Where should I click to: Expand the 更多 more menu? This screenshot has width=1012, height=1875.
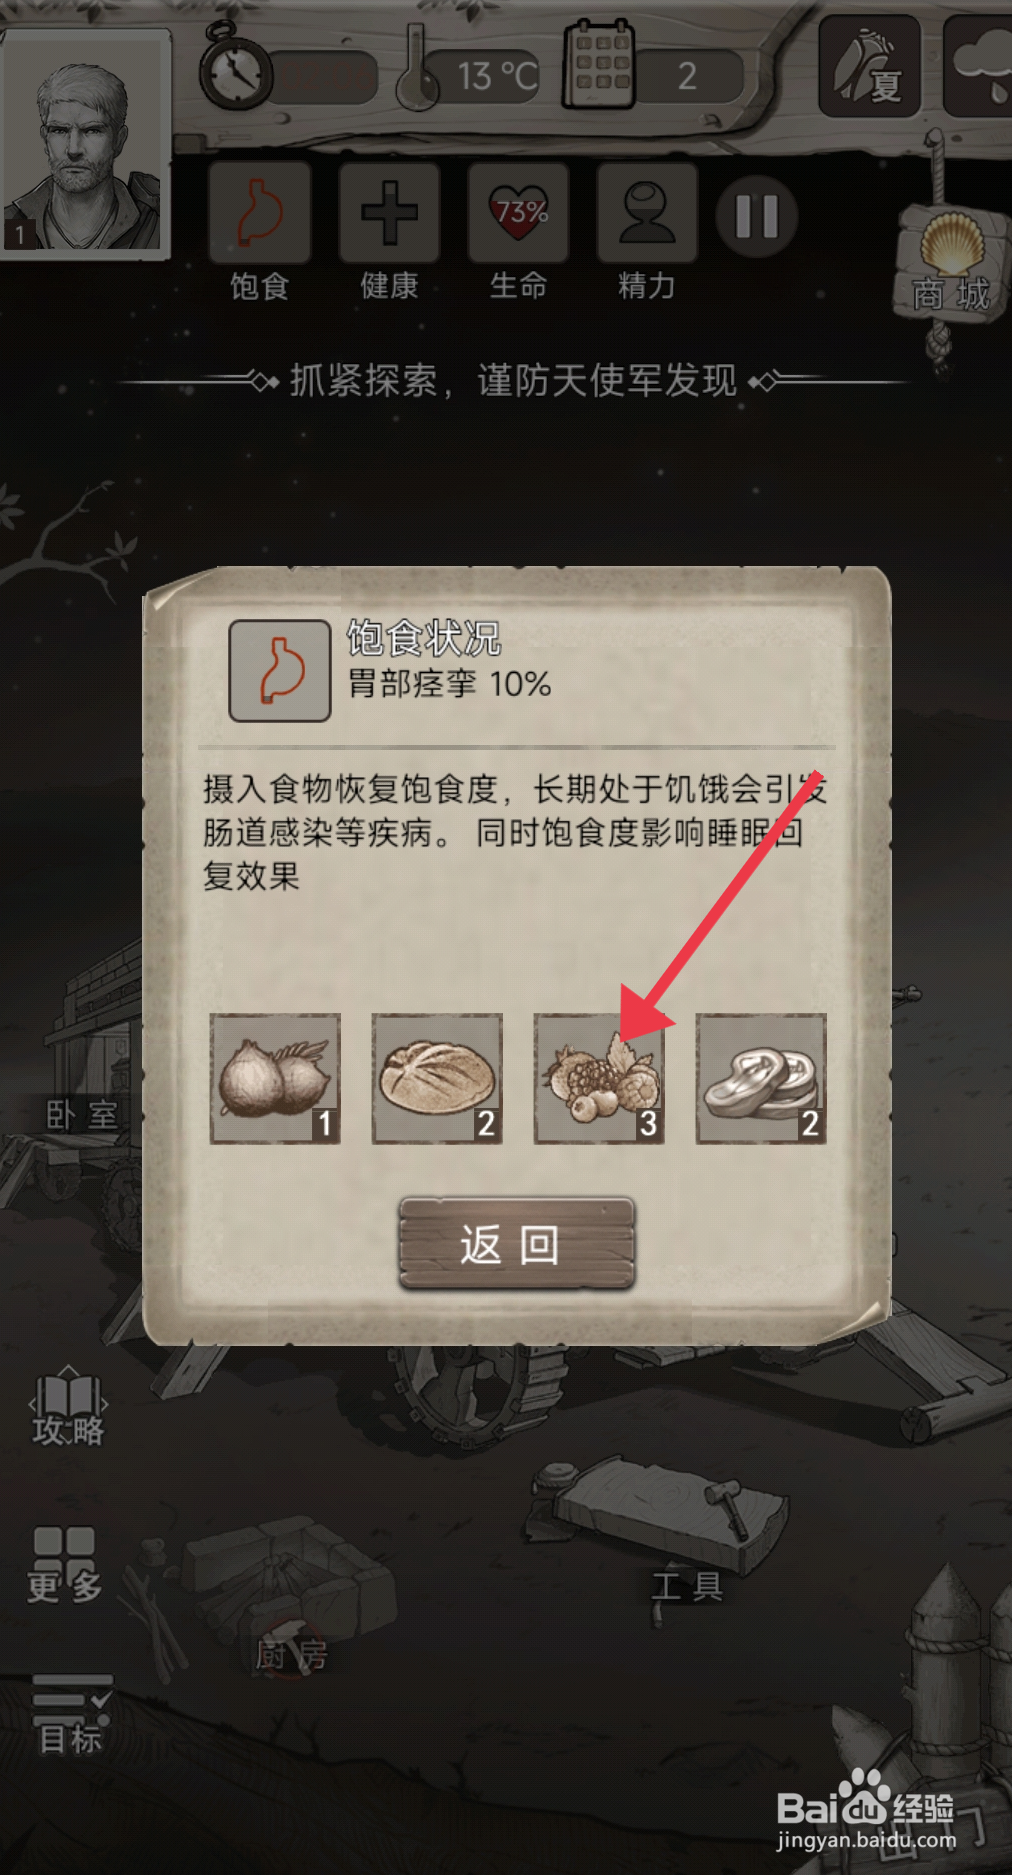pyautogui.click(x=65, y=1564)
